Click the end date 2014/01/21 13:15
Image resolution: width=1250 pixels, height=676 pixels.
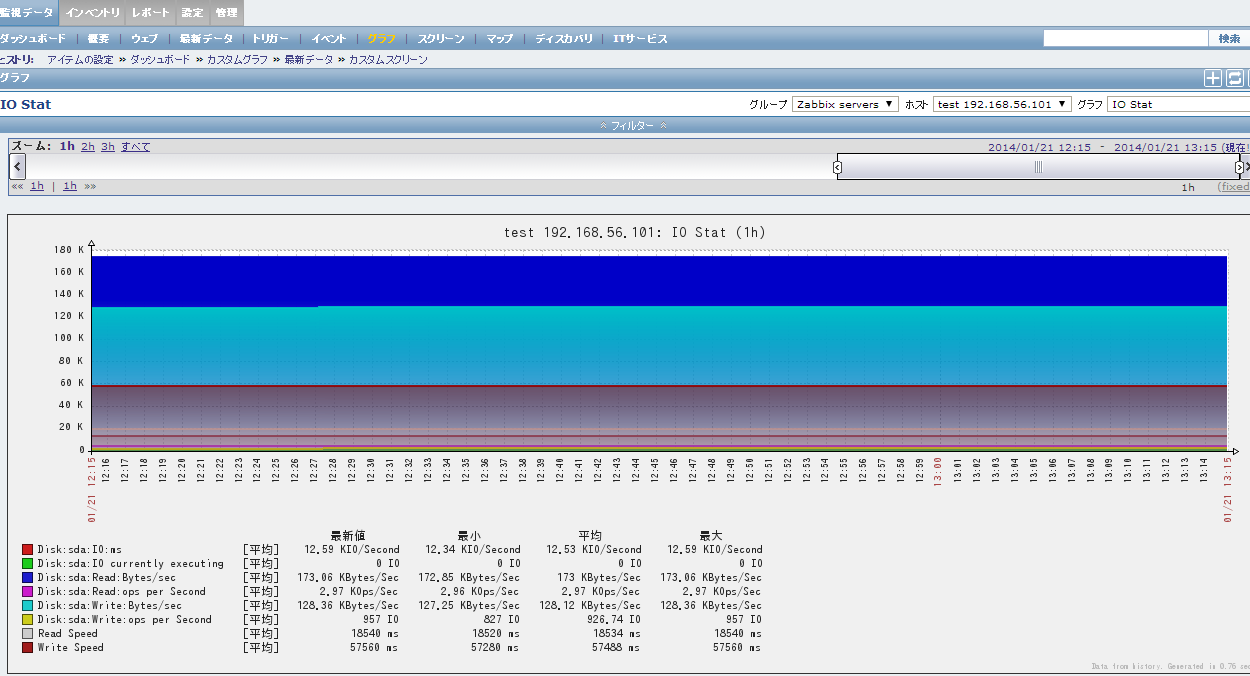(1165, 147)
